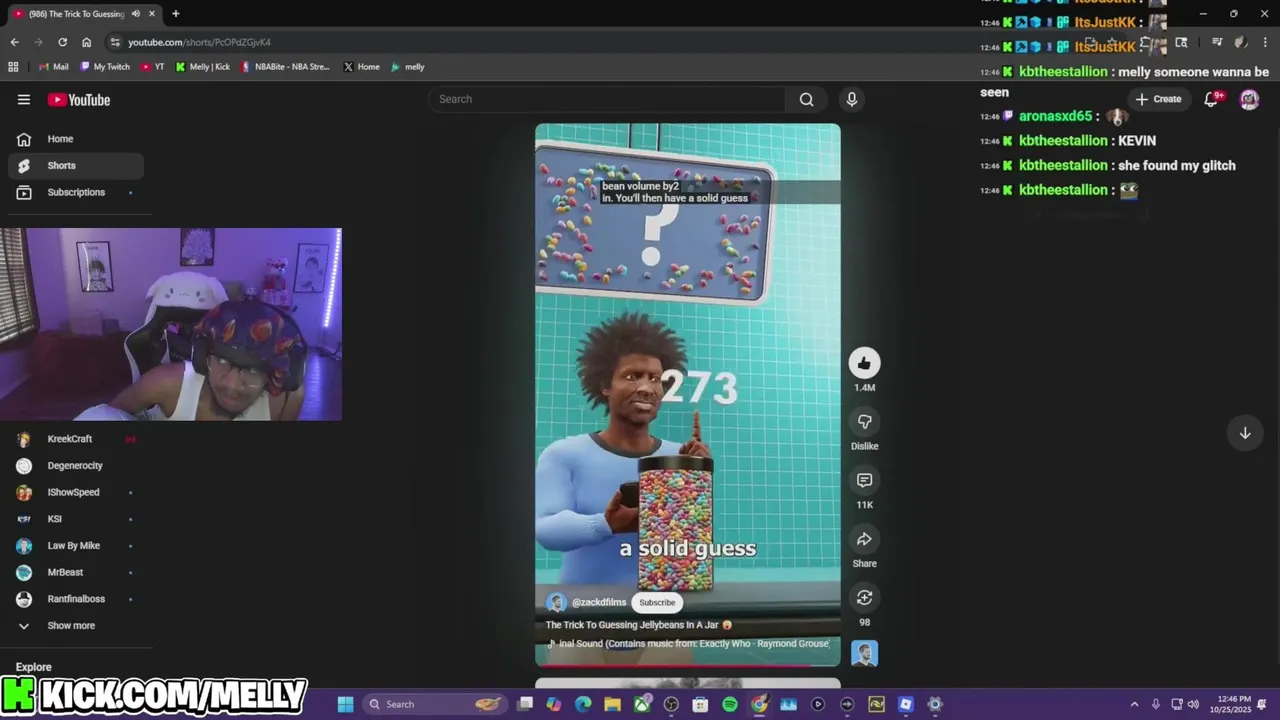This screenshot has height=720, width=1280.
Task: Open the Degenerocity channel
Action: (76, 466)
